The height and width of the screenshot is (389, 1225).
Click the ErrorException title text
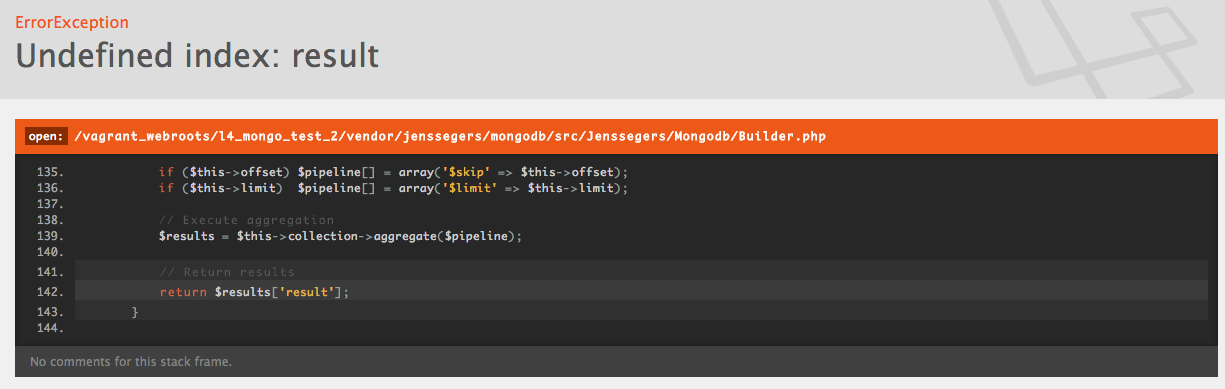72,22
